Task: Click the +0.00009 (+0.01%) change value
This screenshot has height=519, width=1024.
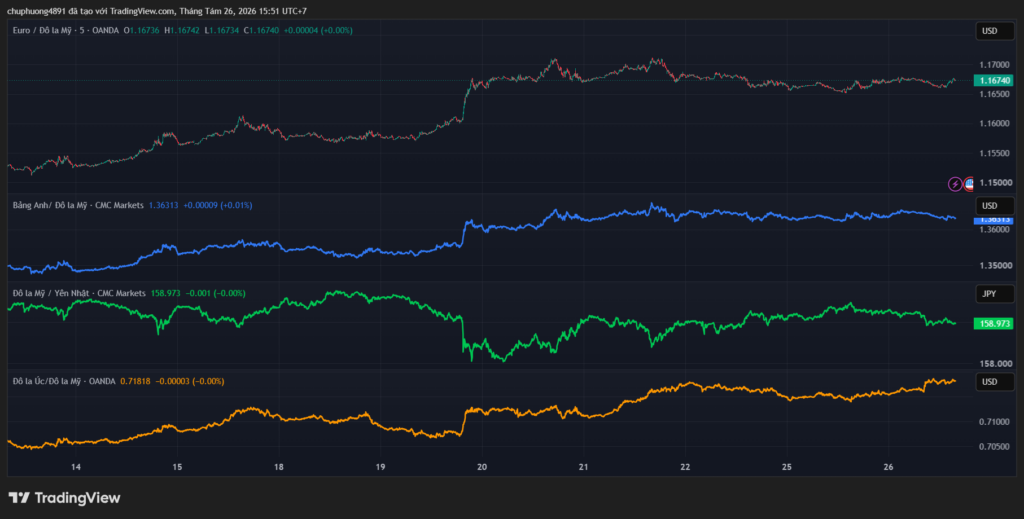Action: (217, 205)
